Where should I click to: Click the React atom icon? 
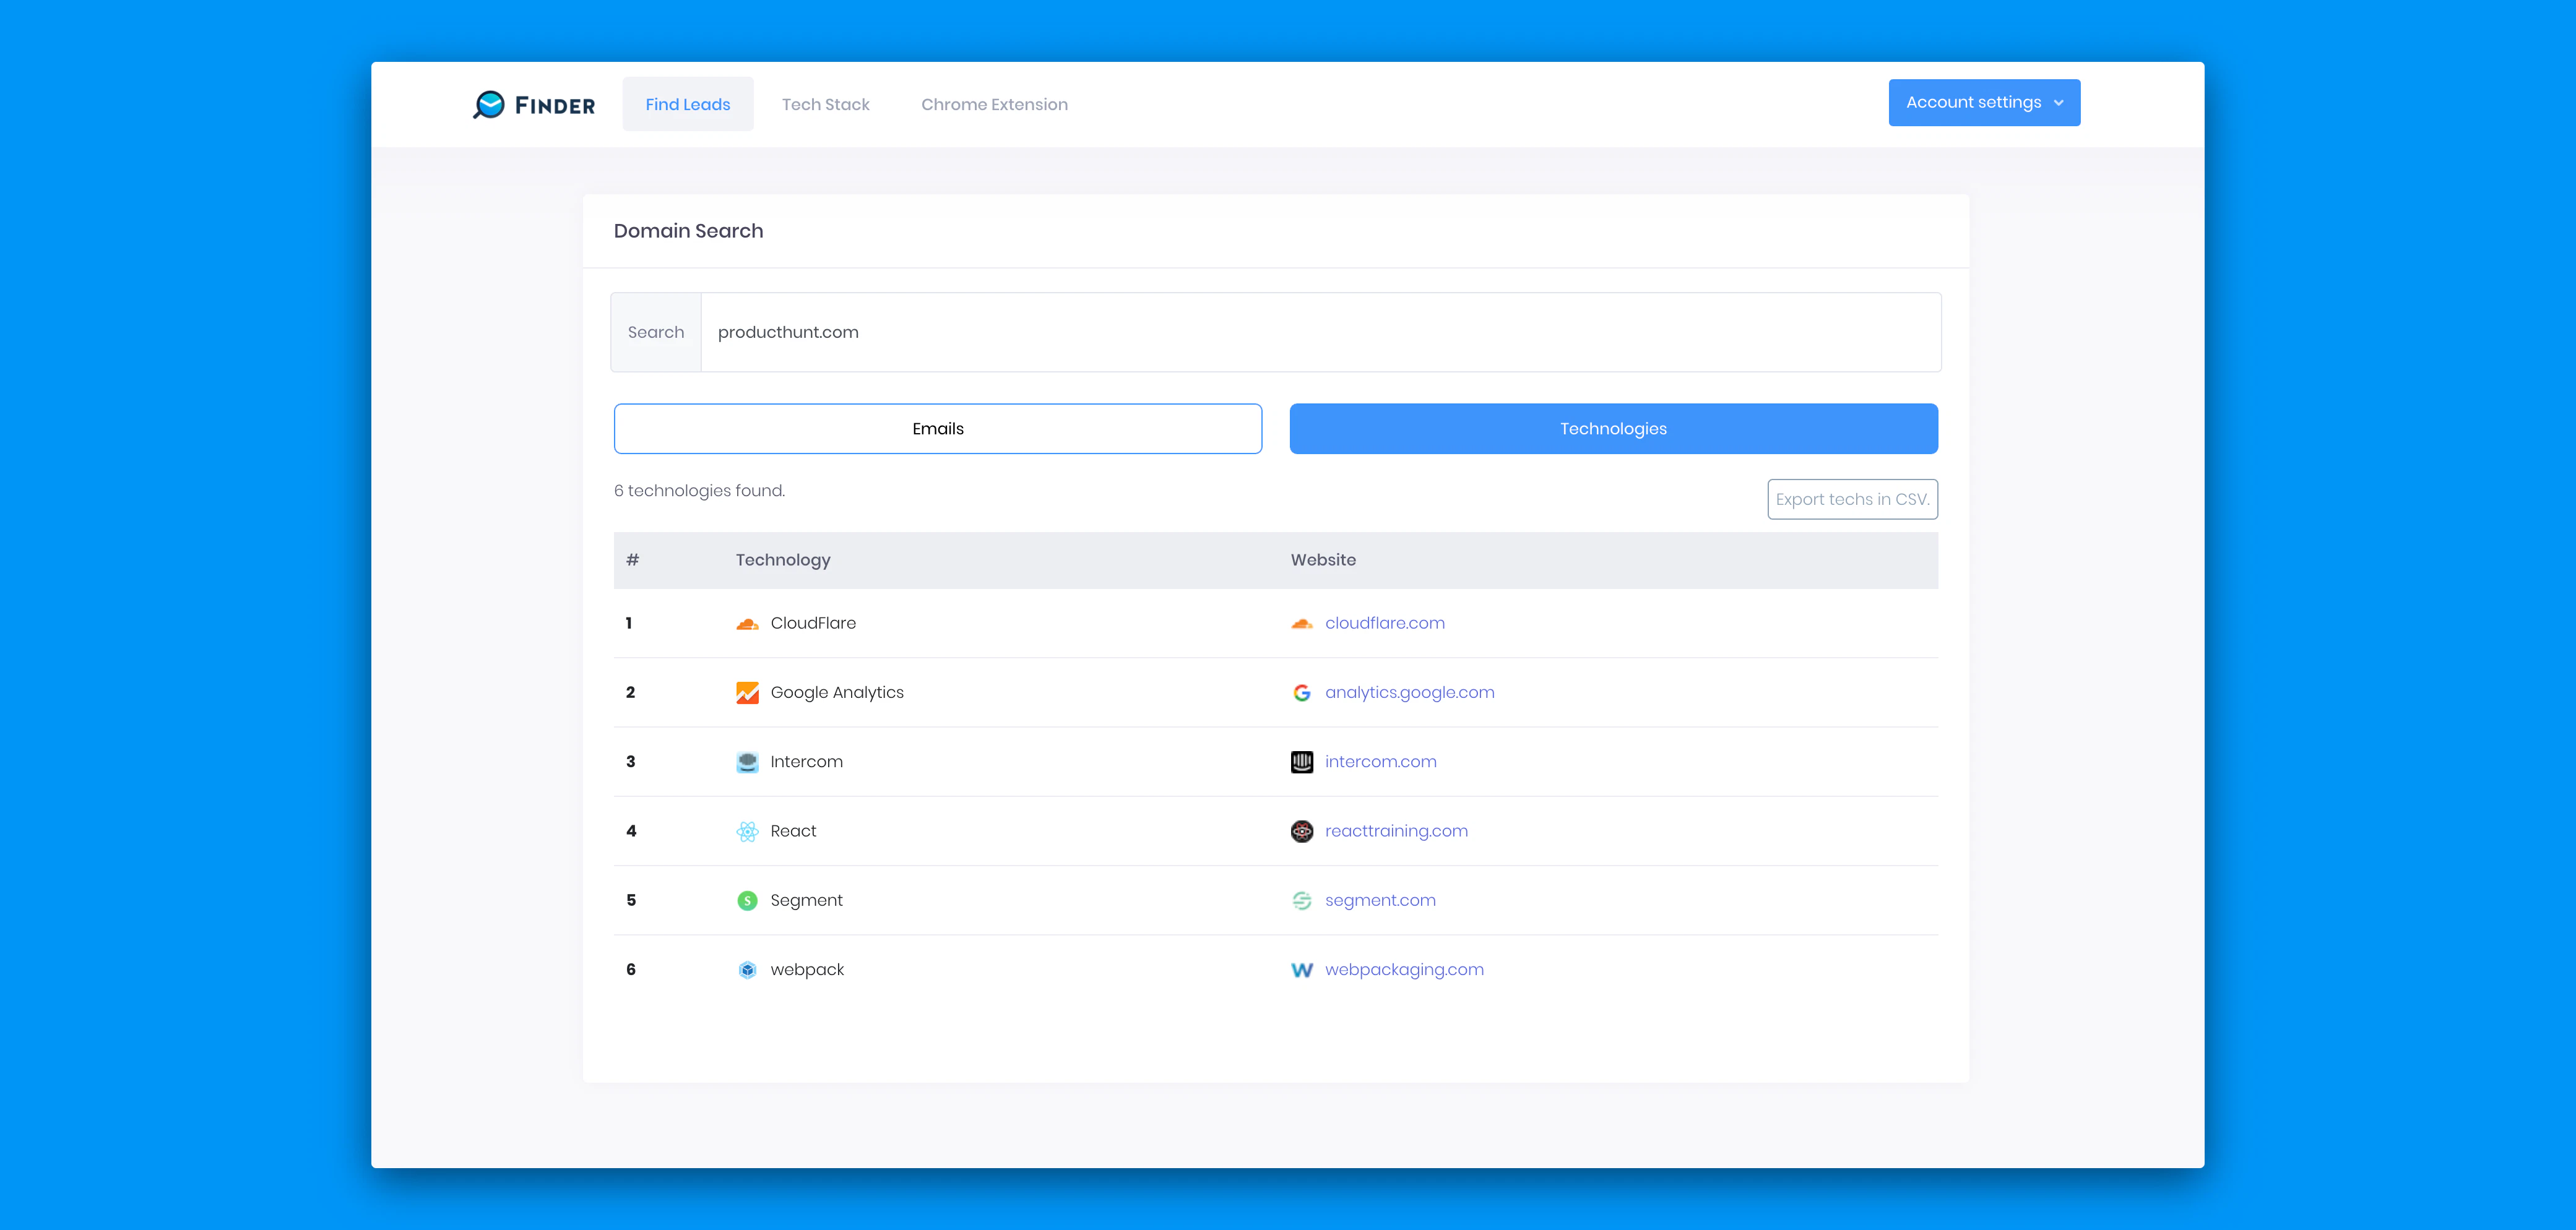[747, 831]
